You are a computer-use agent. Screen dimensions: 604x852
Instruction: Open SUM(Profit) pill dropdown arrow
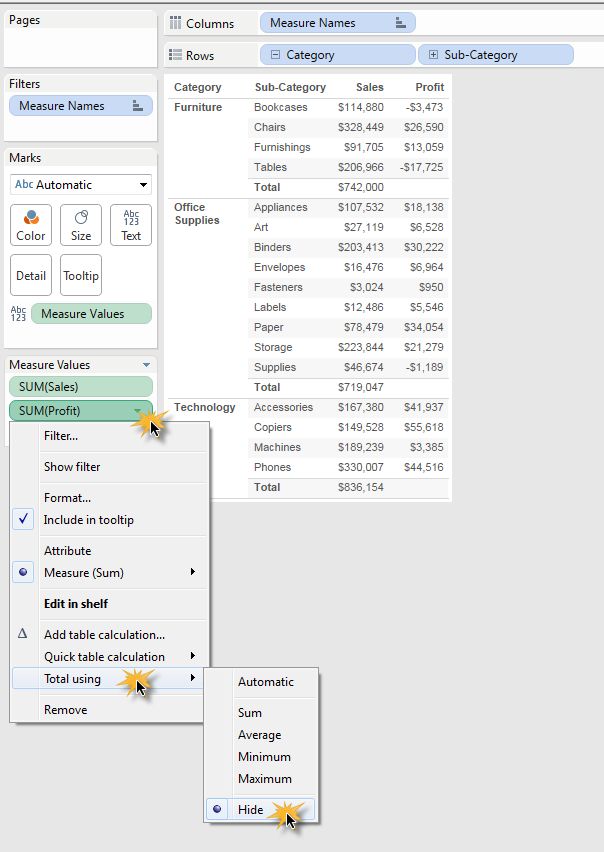[138, 411]
